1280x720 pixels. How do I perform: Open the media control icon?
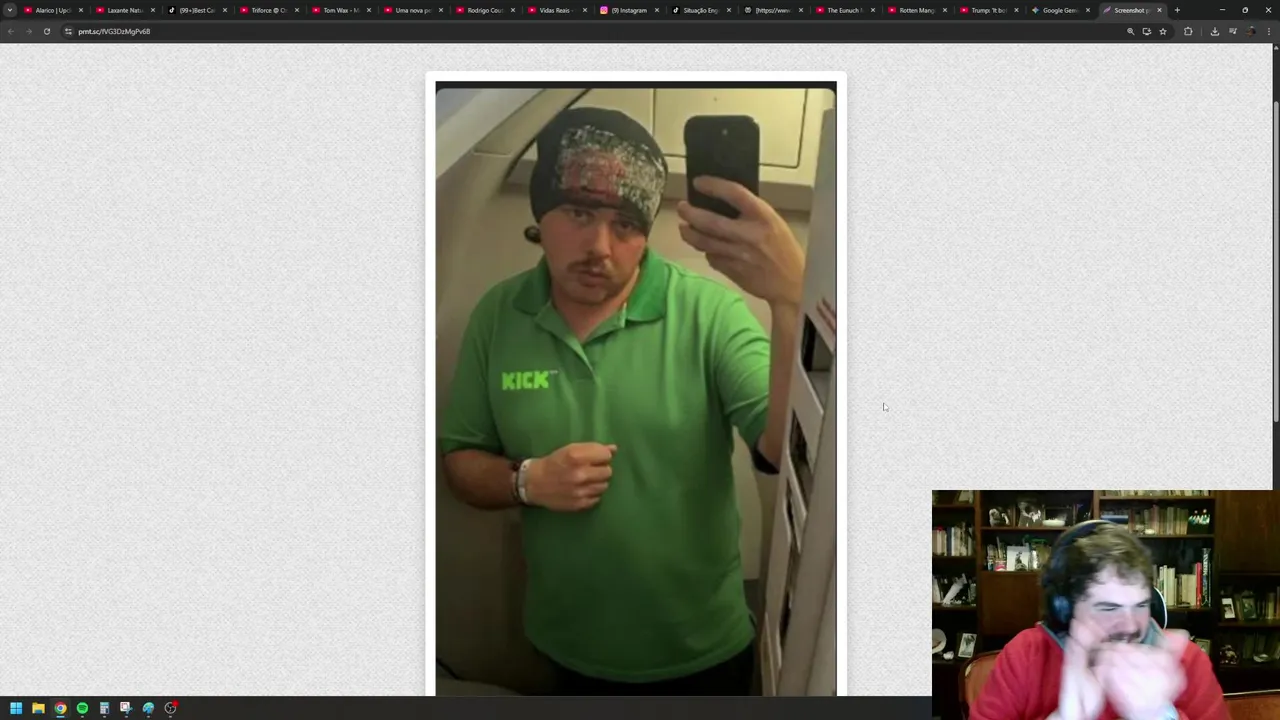coord(1233,31)
